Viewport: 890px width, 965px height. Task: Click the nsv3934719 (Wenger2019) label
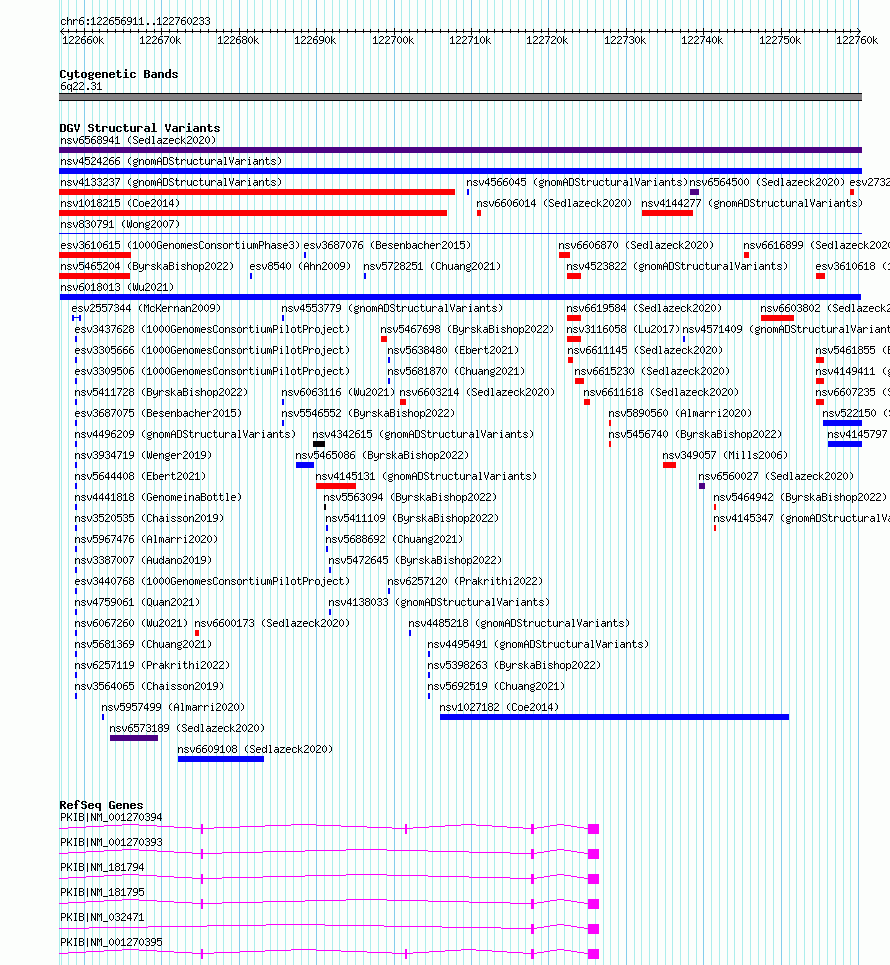click(143, 455)
